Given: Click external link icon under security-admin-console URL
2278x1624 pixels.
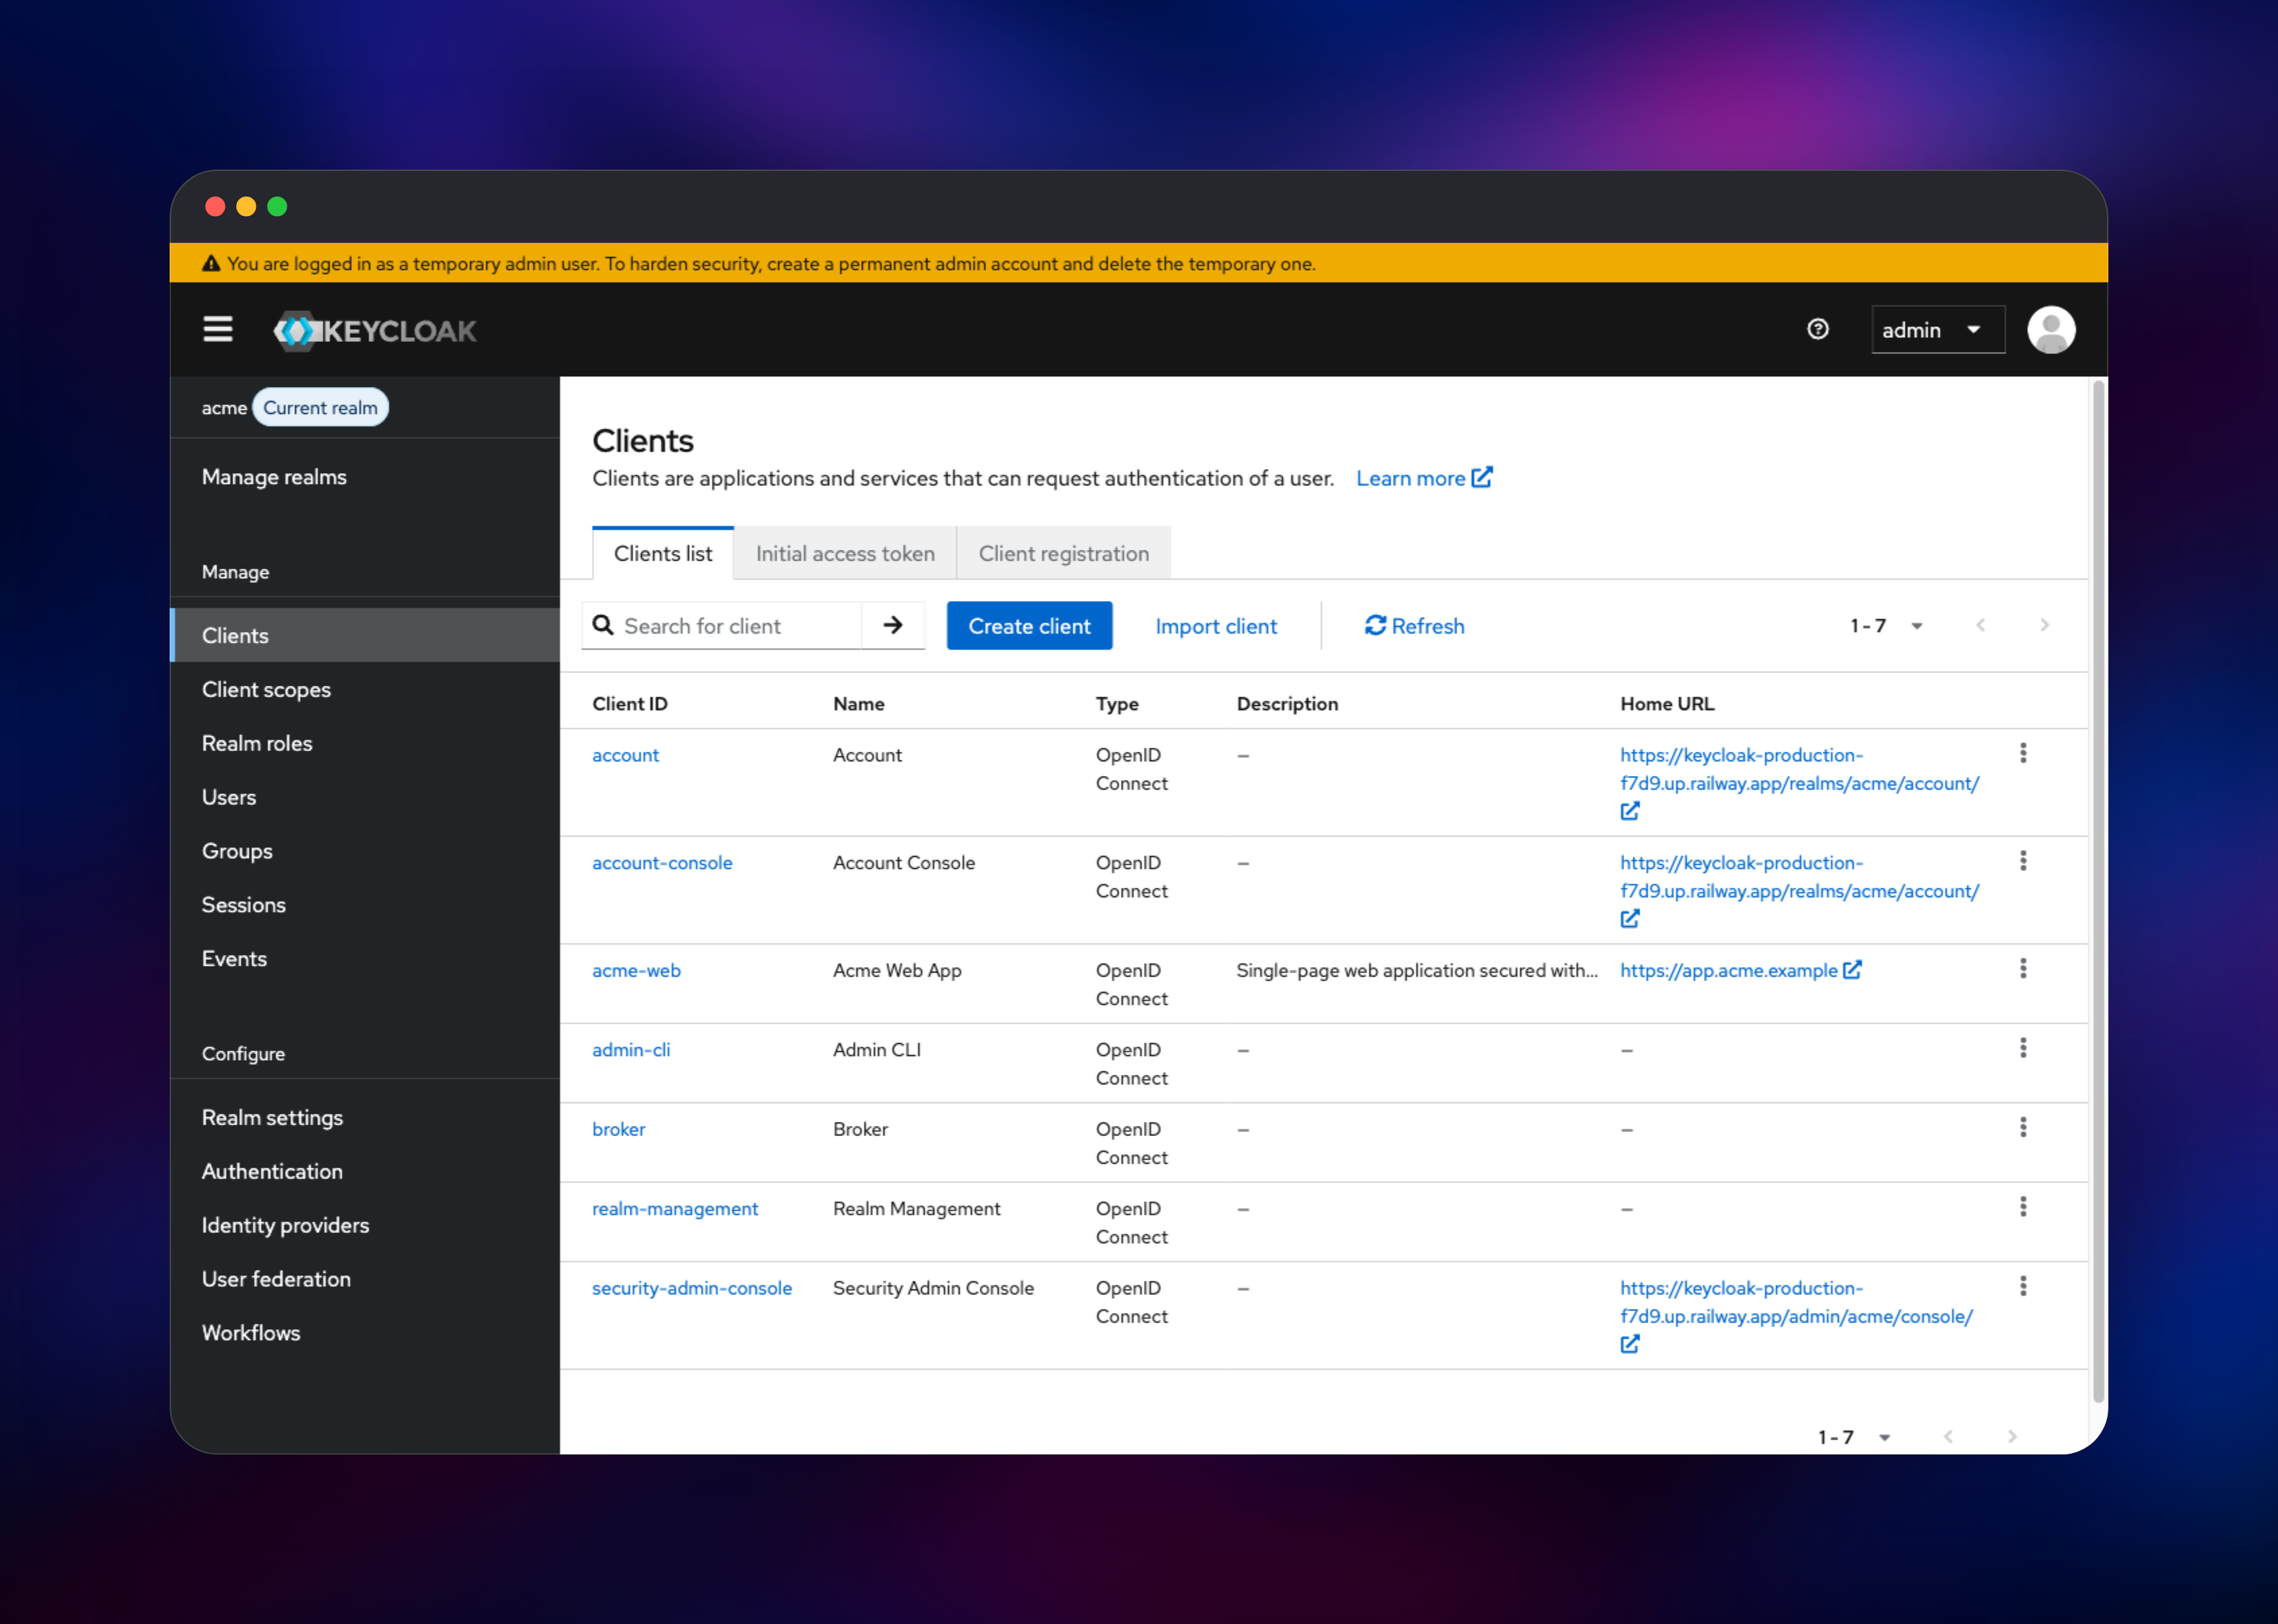Looking at the screenshot, I should [1629, 1344].
